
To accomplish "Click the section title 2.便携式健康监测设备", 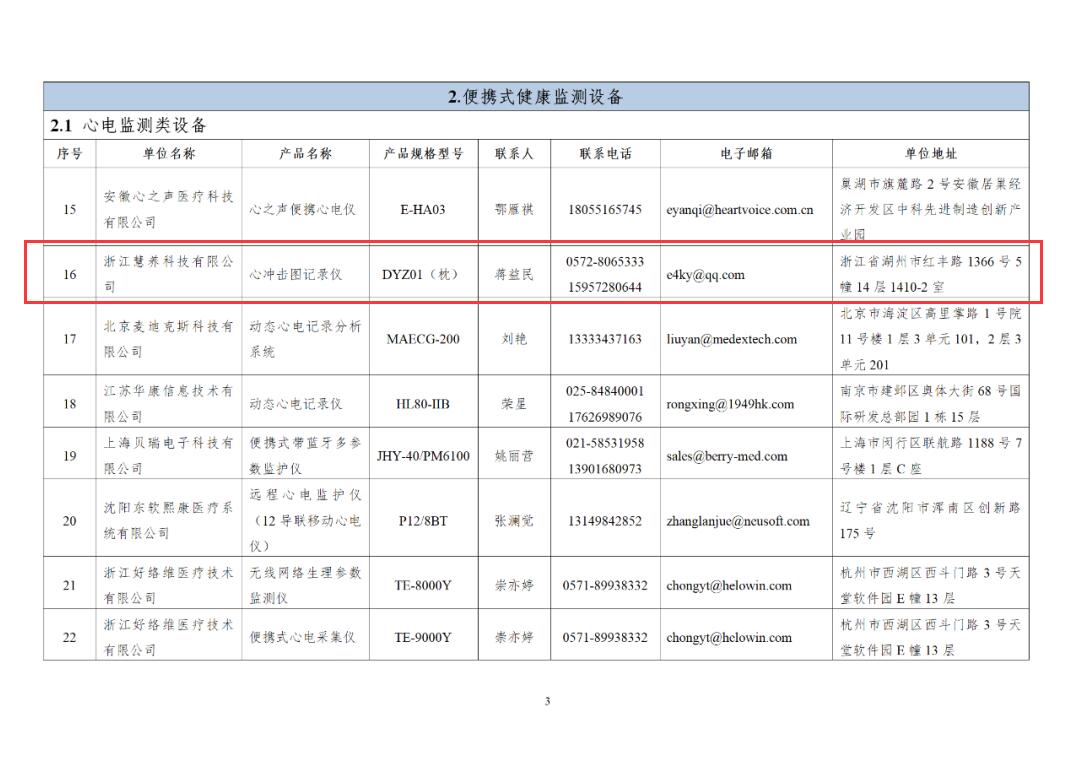I will [x=535, y=97].
